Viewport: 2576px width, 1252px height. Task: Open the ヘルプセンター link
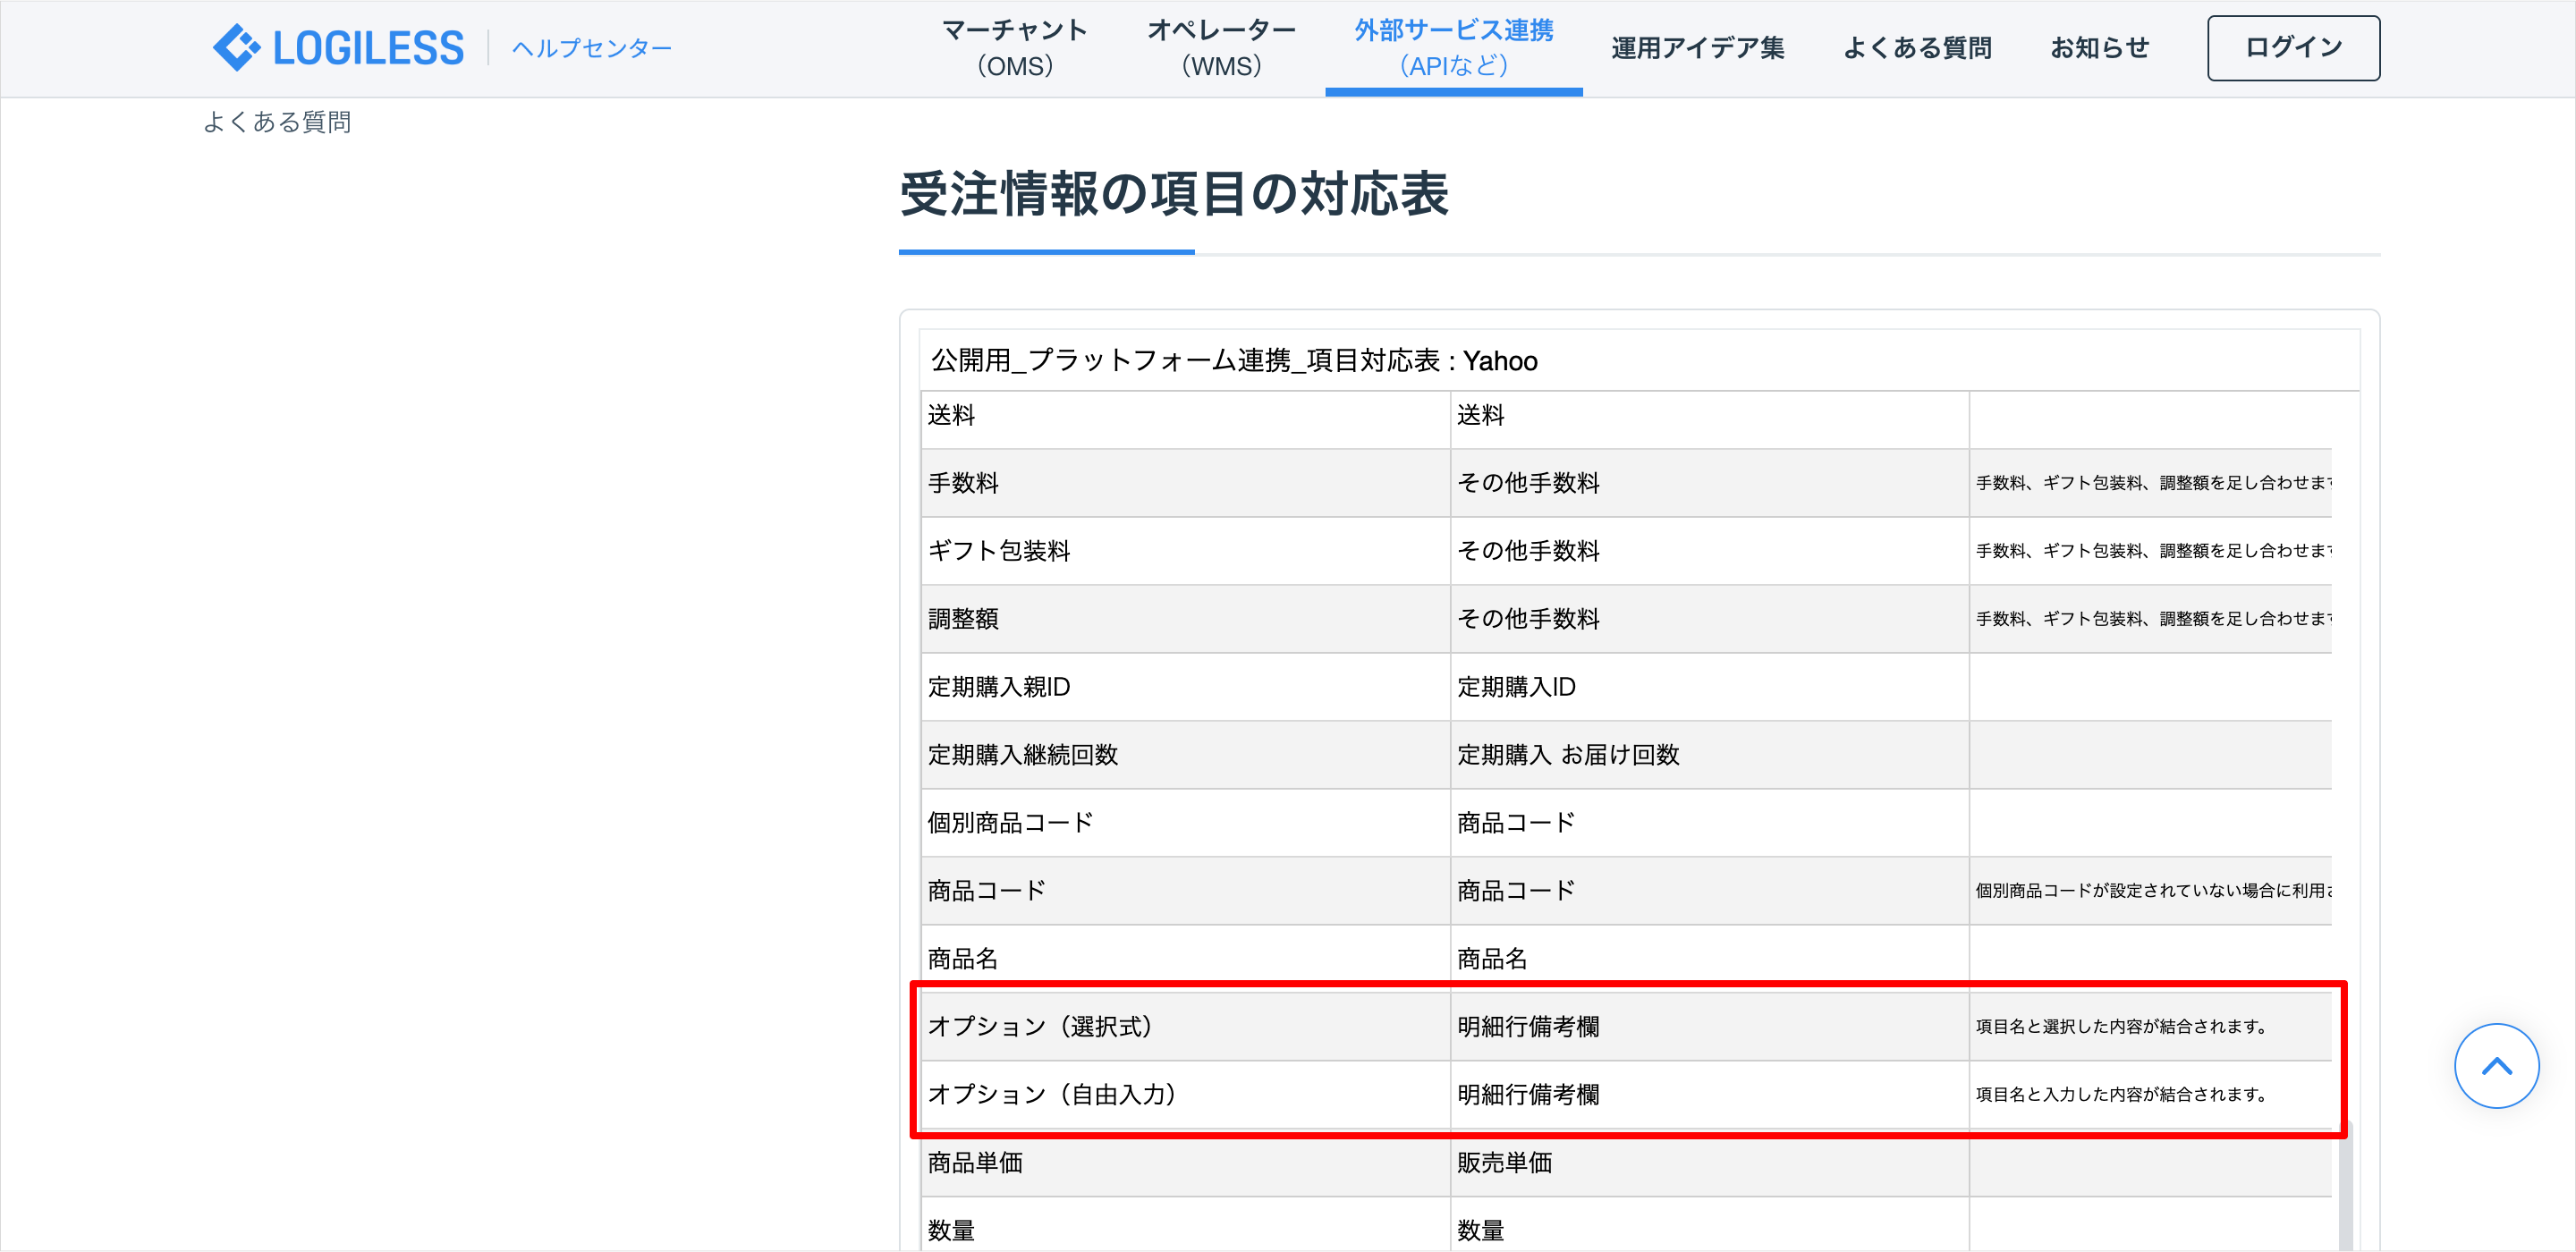point(591,48)
